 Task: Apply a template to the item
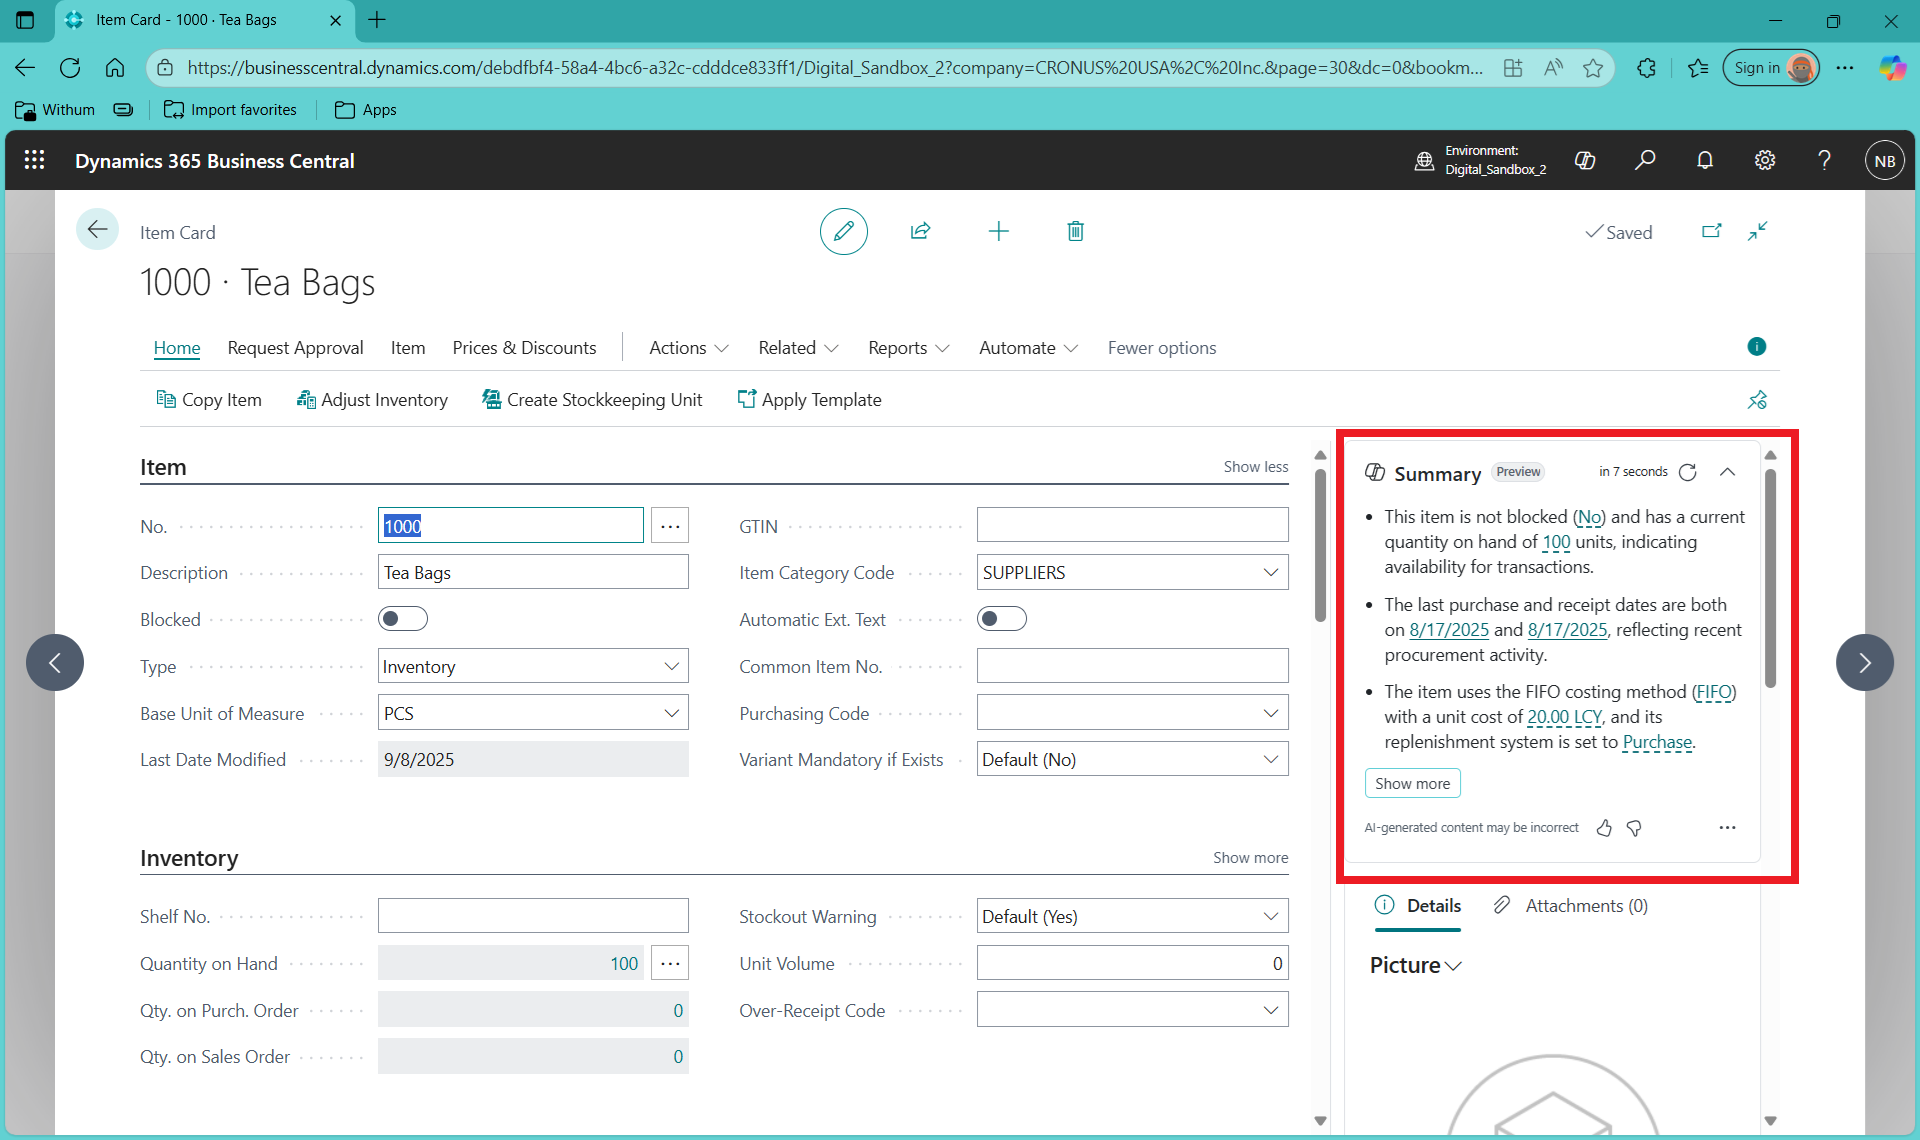(810, 399)
